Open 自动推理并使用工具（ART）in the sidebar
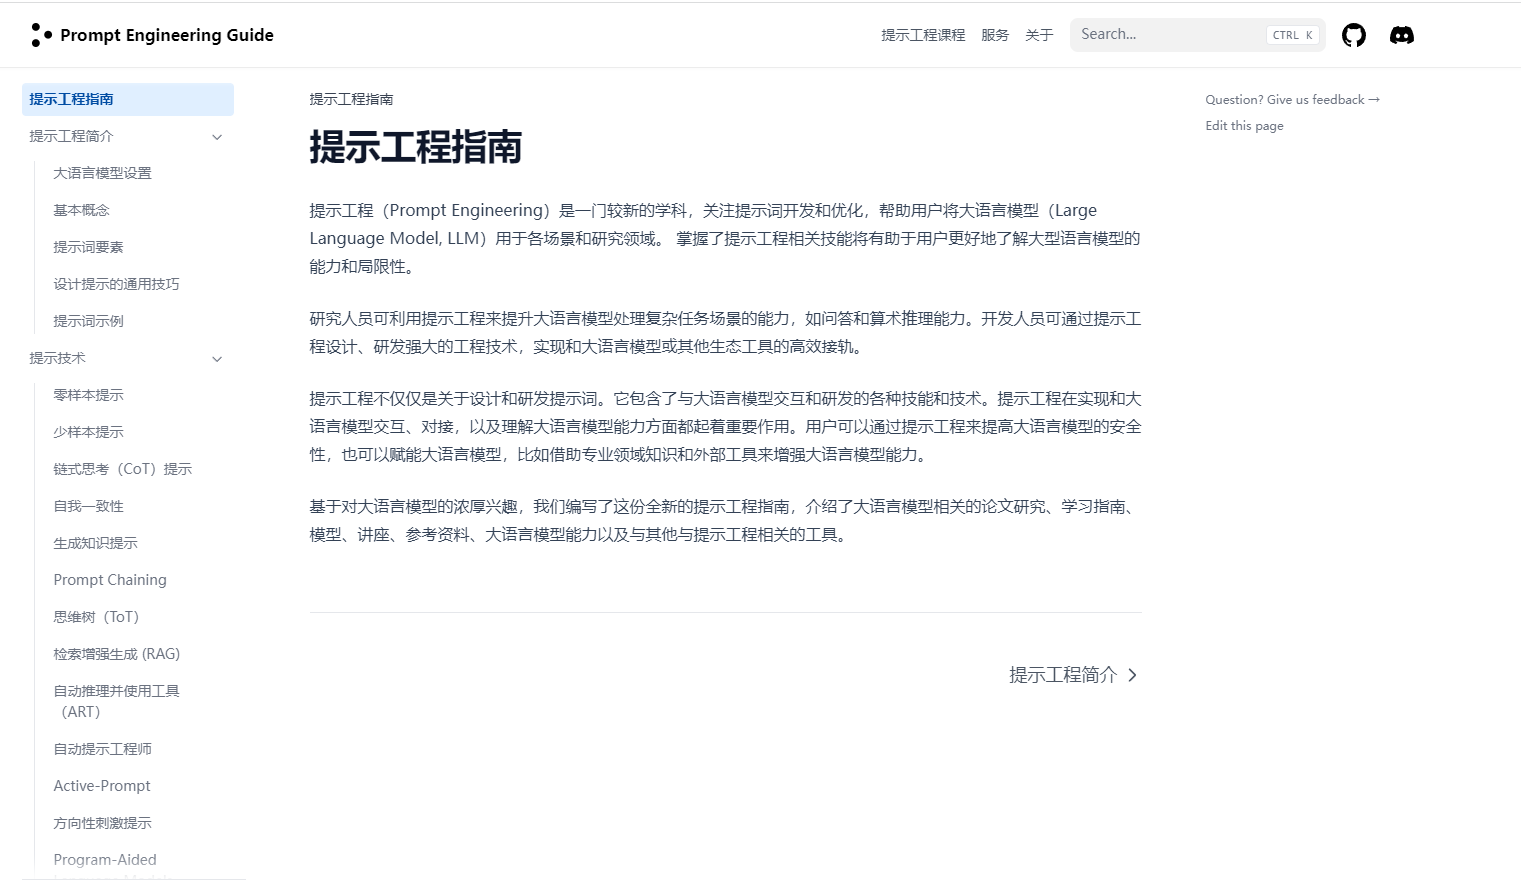The image size is (1521, 889). tap(116, 701)
